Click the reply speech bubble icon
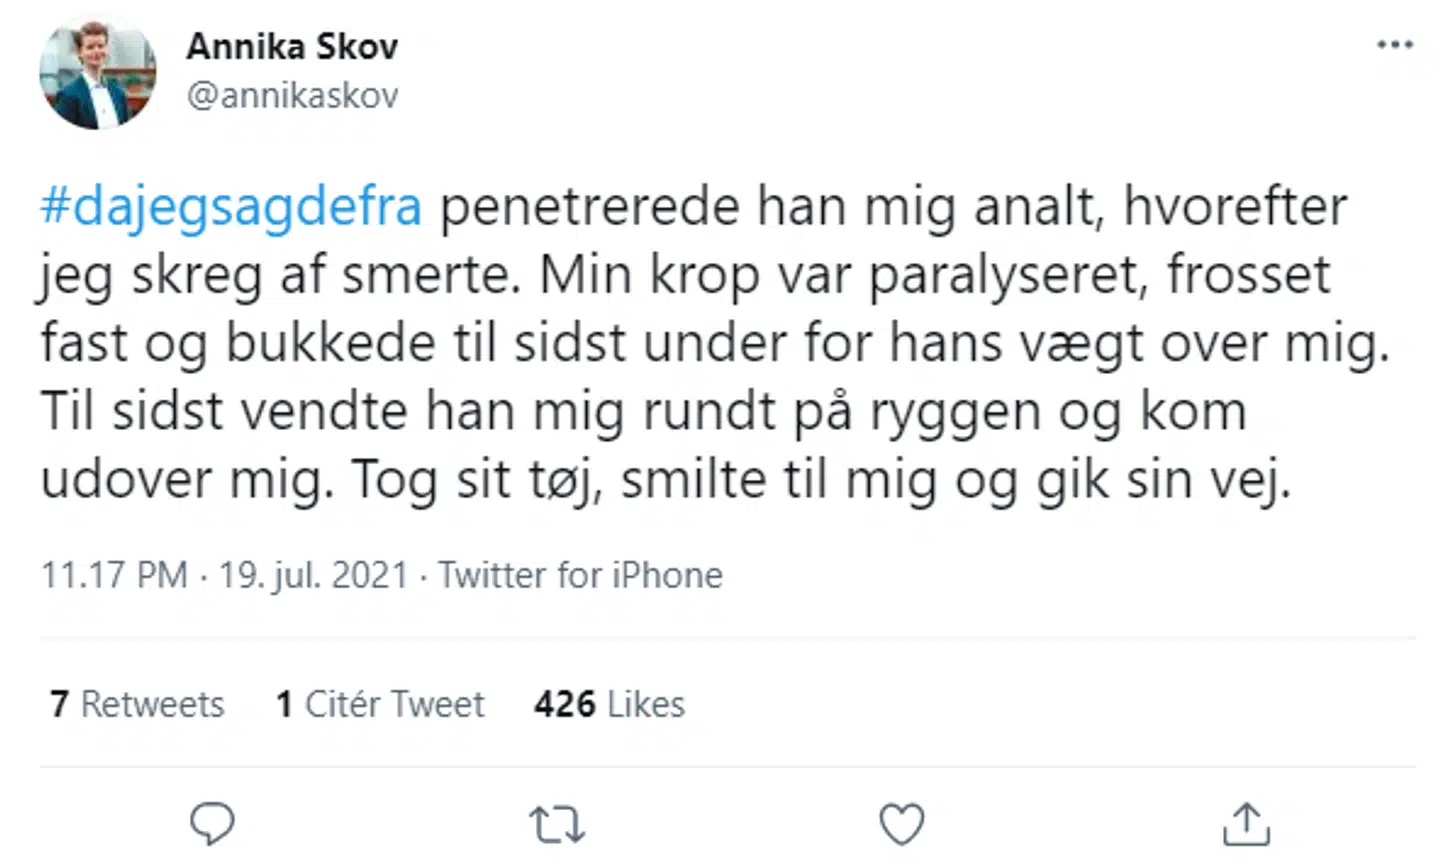 point(212,824)
